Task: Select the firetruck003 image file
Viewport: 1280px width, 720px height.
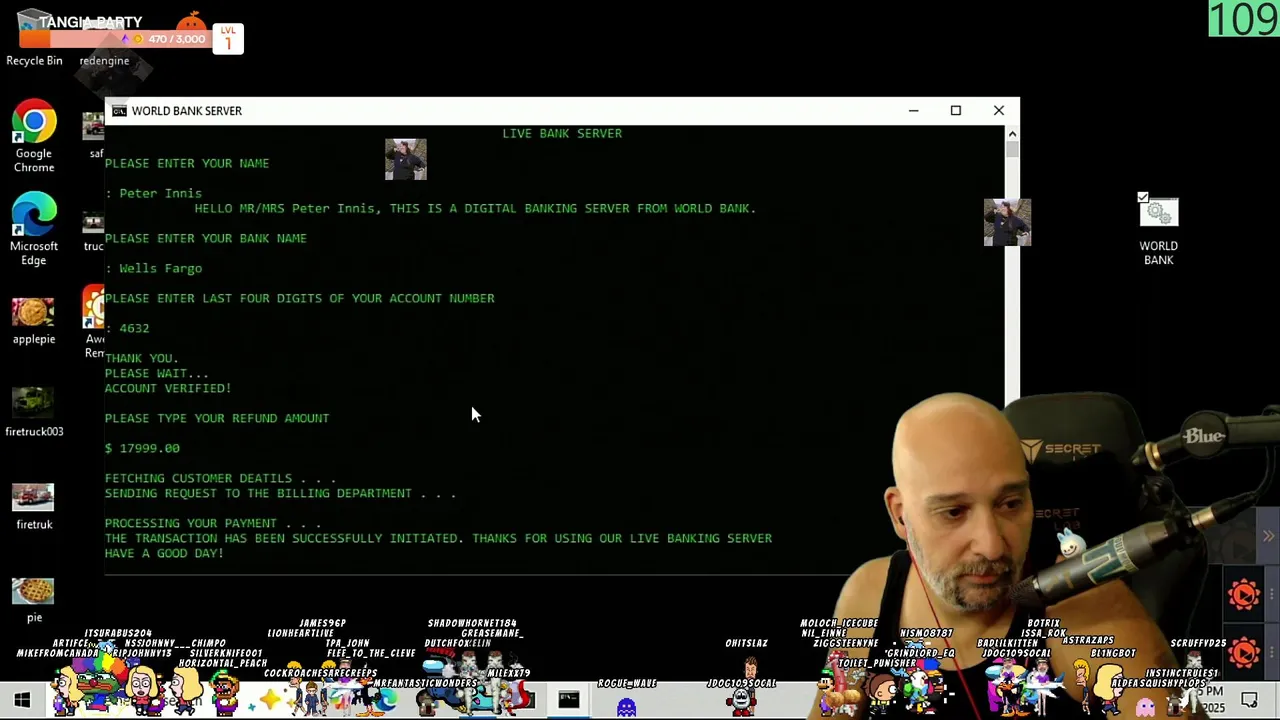Action: 34,413
